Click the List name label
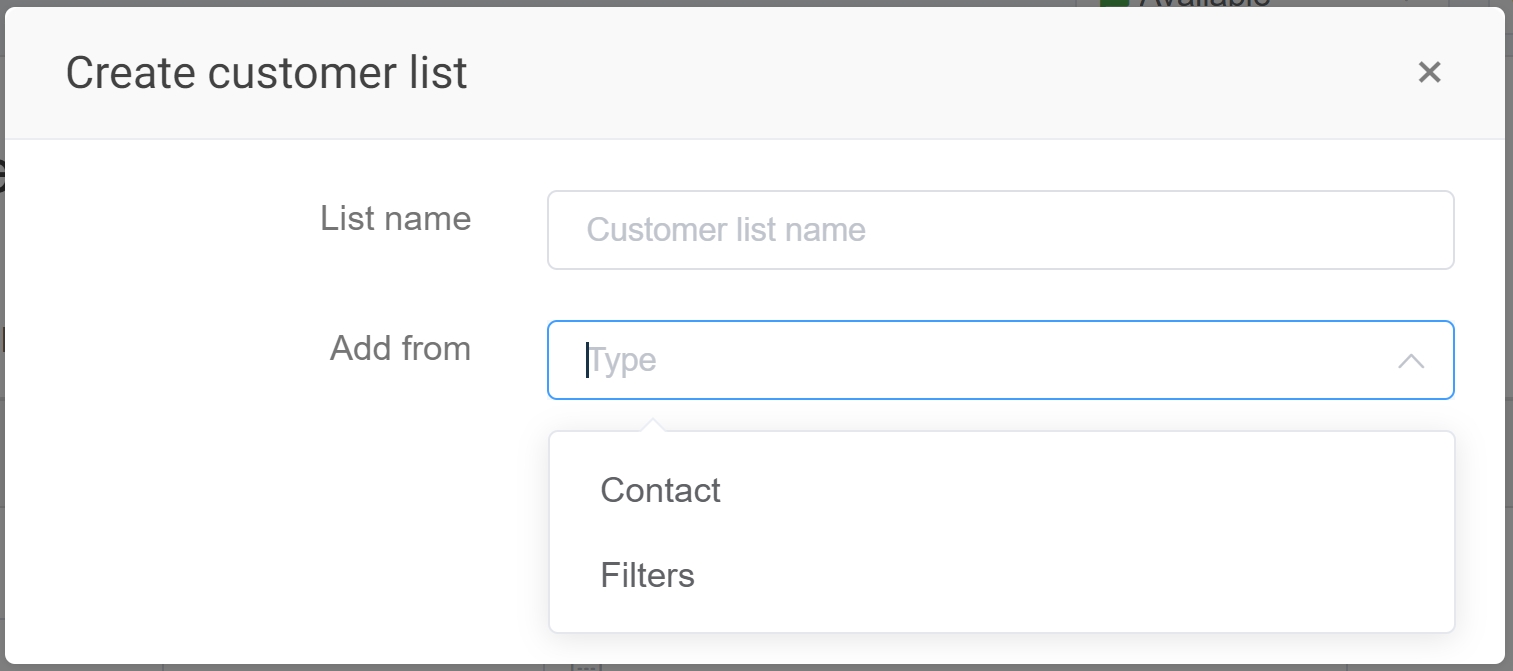The width and height of the screenshot is (1513, 671). (x=395, y=218)
